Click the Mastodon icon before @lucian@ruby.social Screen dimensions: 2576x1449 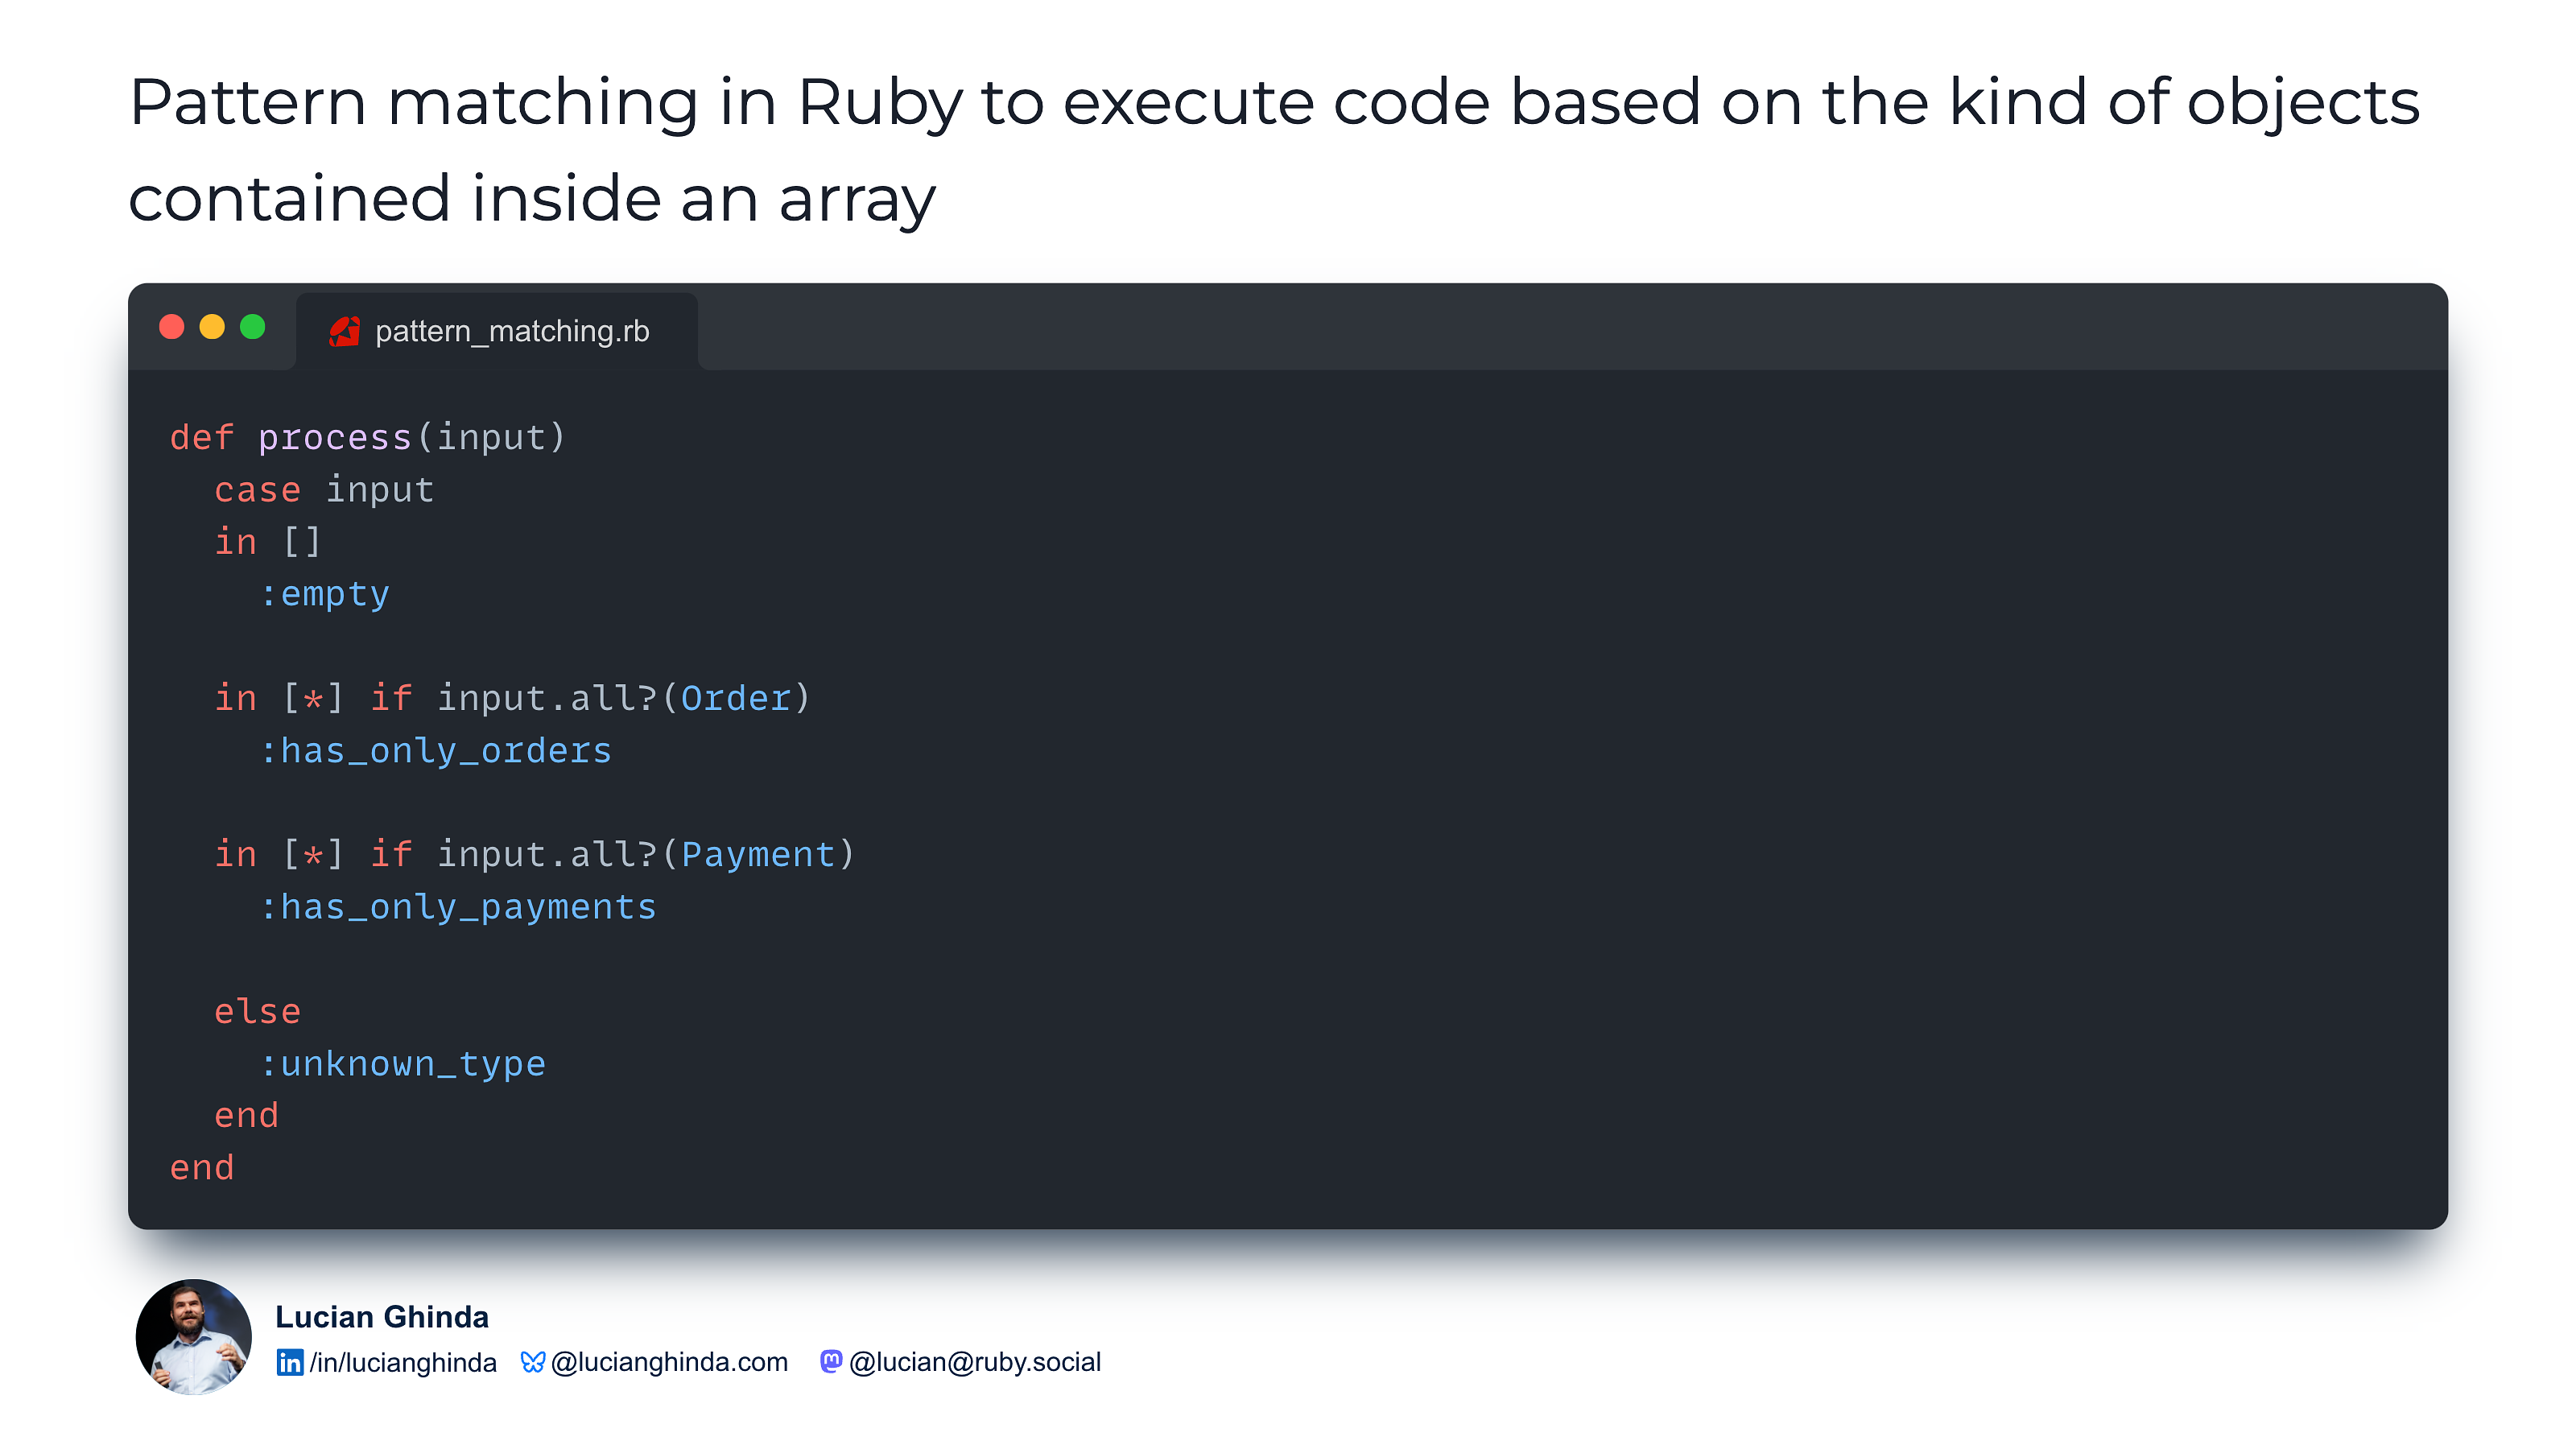(x=832, y=1361)
